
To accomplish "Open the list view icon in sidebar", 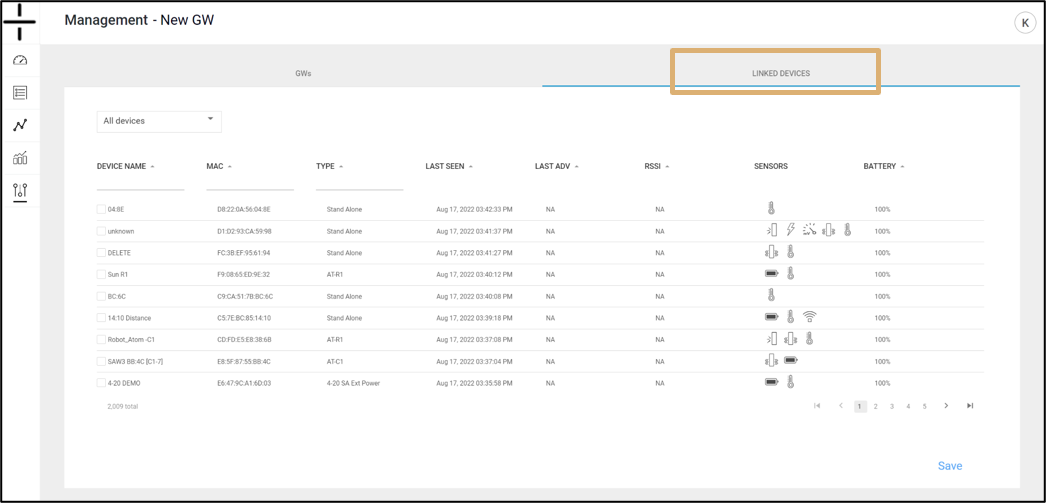I will 20,92.
